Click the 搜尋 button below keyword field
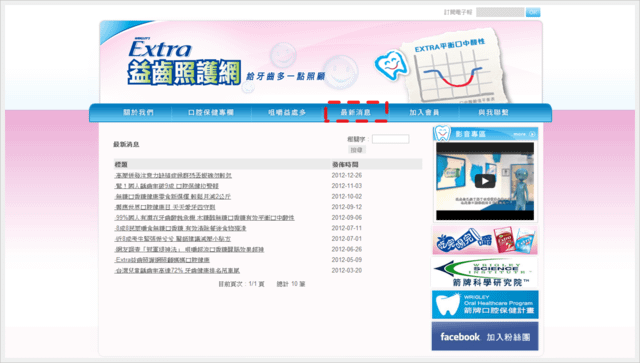 [x=357, y=150]
